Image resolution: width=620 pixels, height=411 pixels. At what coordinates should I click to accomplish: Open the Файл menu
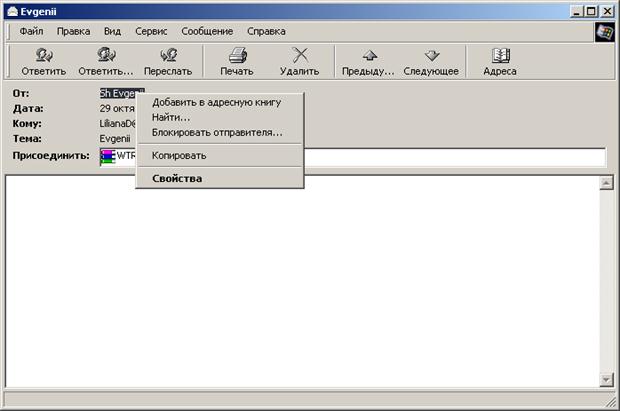point(31,31)
